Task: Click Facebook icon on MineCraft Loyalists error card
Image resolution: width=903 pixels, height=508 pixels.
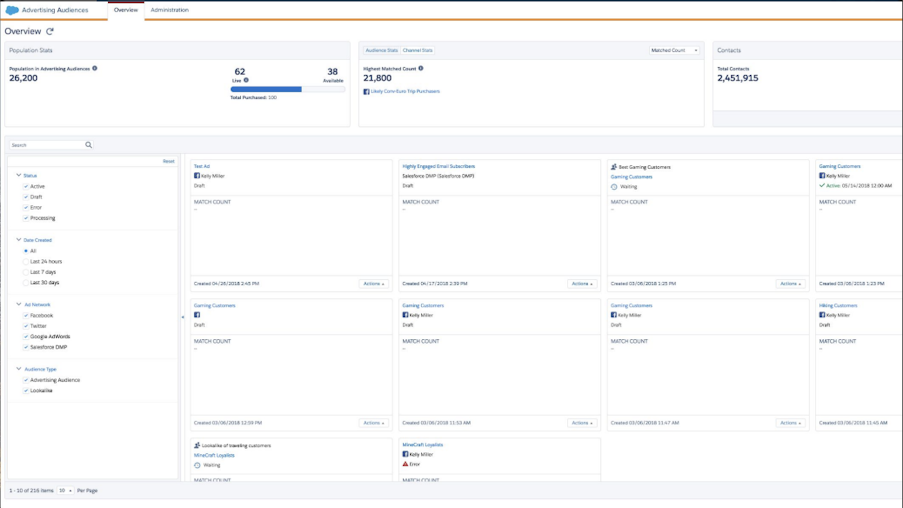Action: pyautogui.click(x=405, y=454)
